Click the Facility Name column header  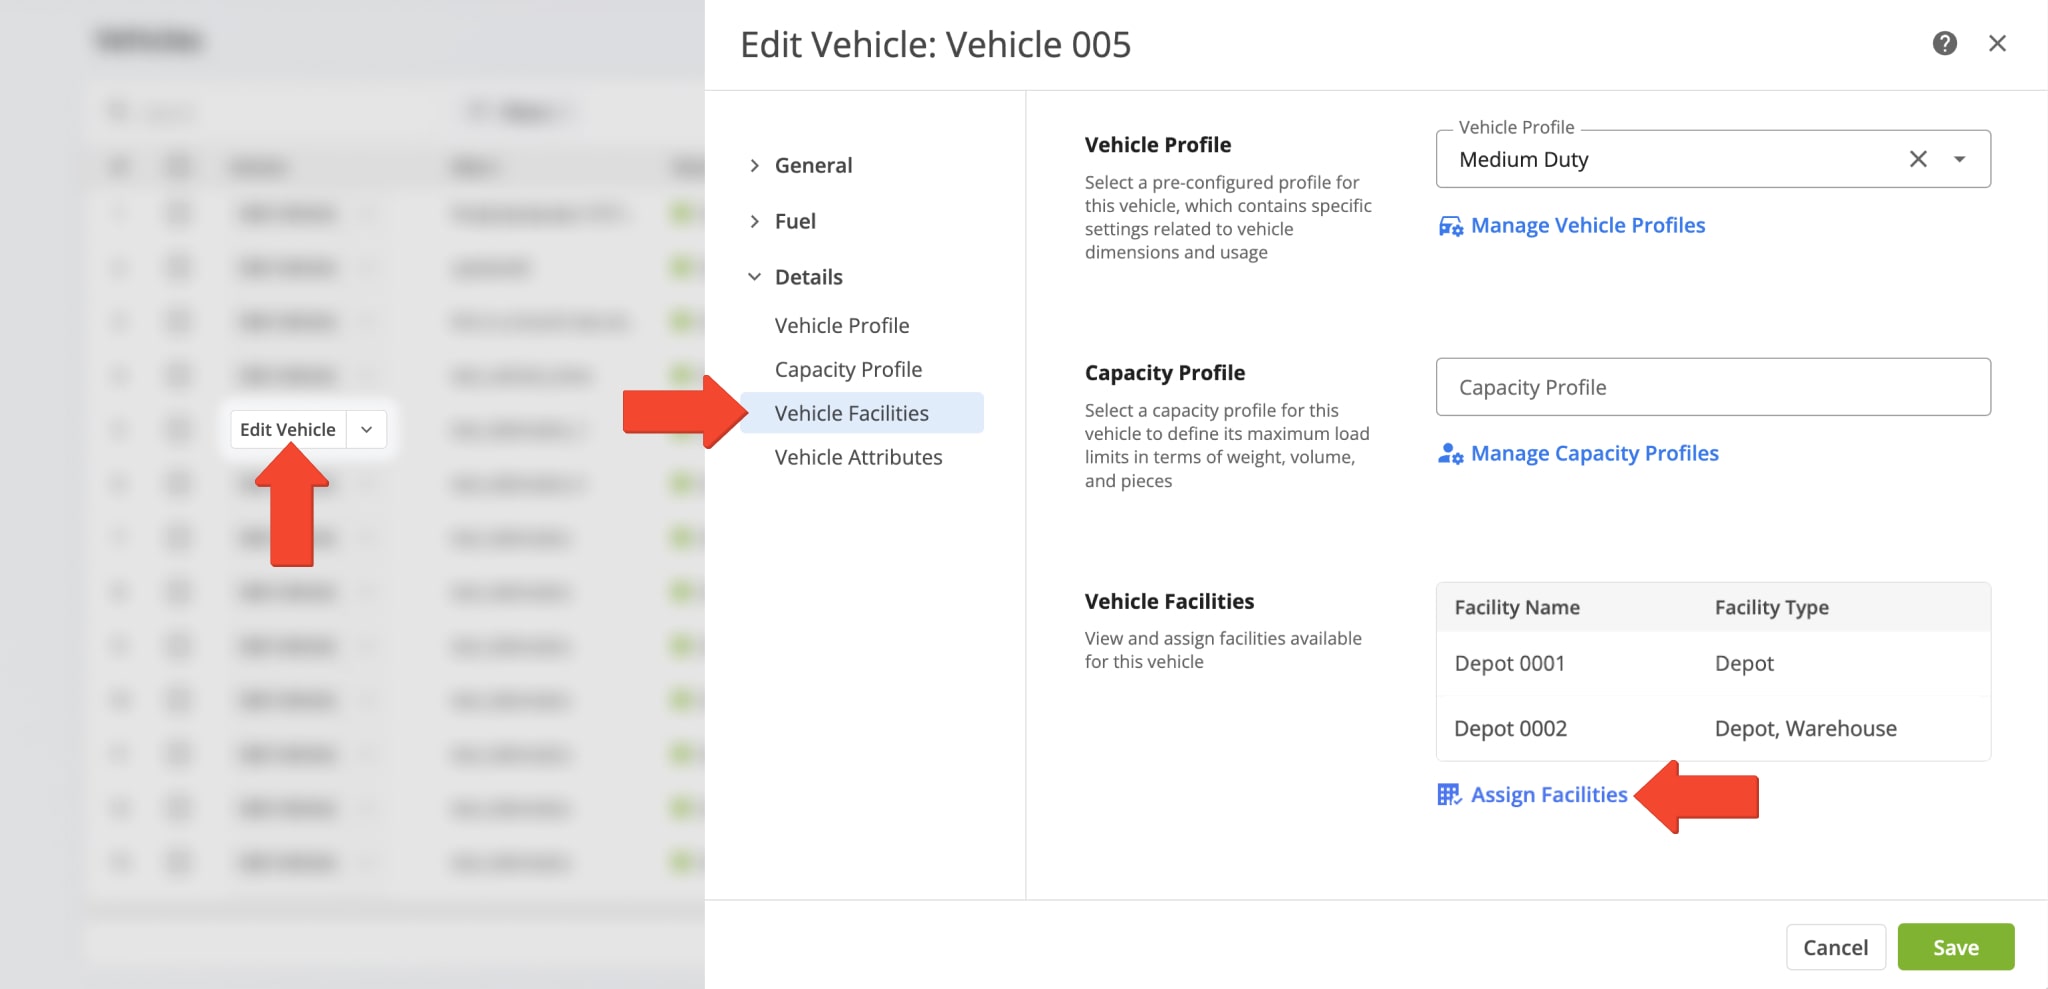click(1516, 607)
